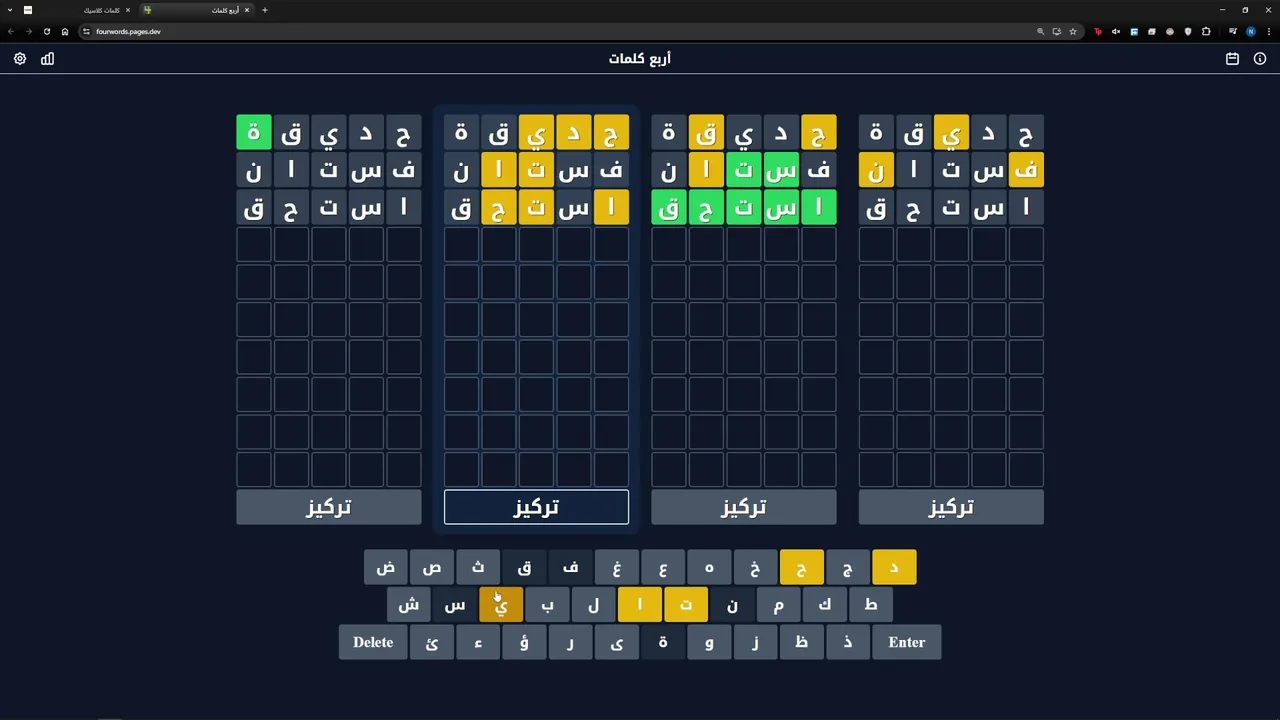Click the browser forward arrow
Screen dimensions: 1280x720
(28, 31)
